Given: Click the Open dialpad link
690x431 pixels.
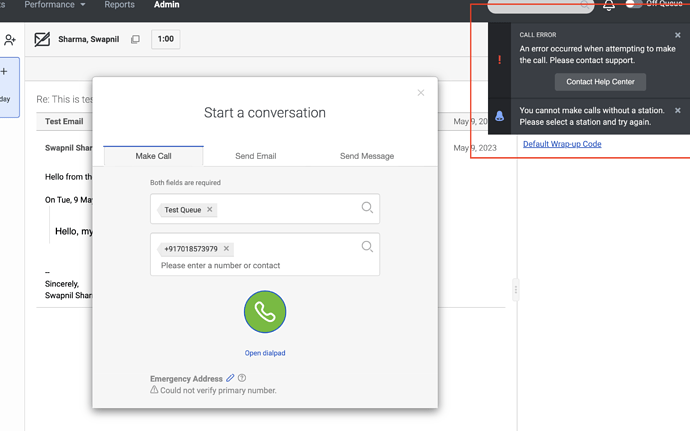Looking at the screenshot, I should 265,353.
